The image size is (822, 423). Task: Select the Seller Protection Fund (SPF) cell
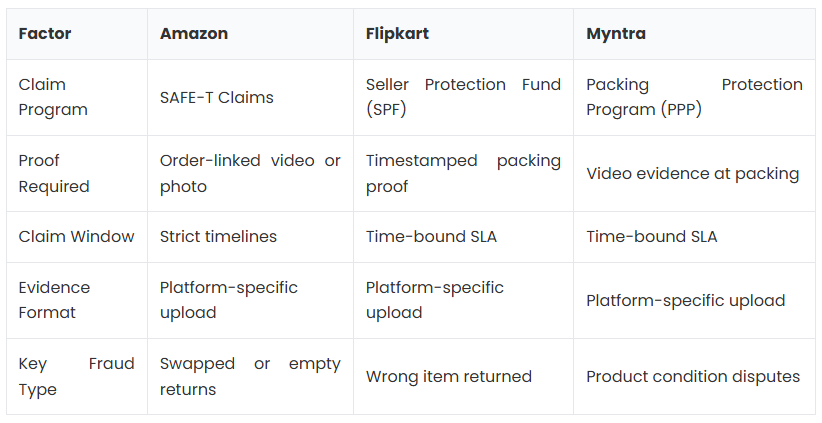tap(463, 97)
